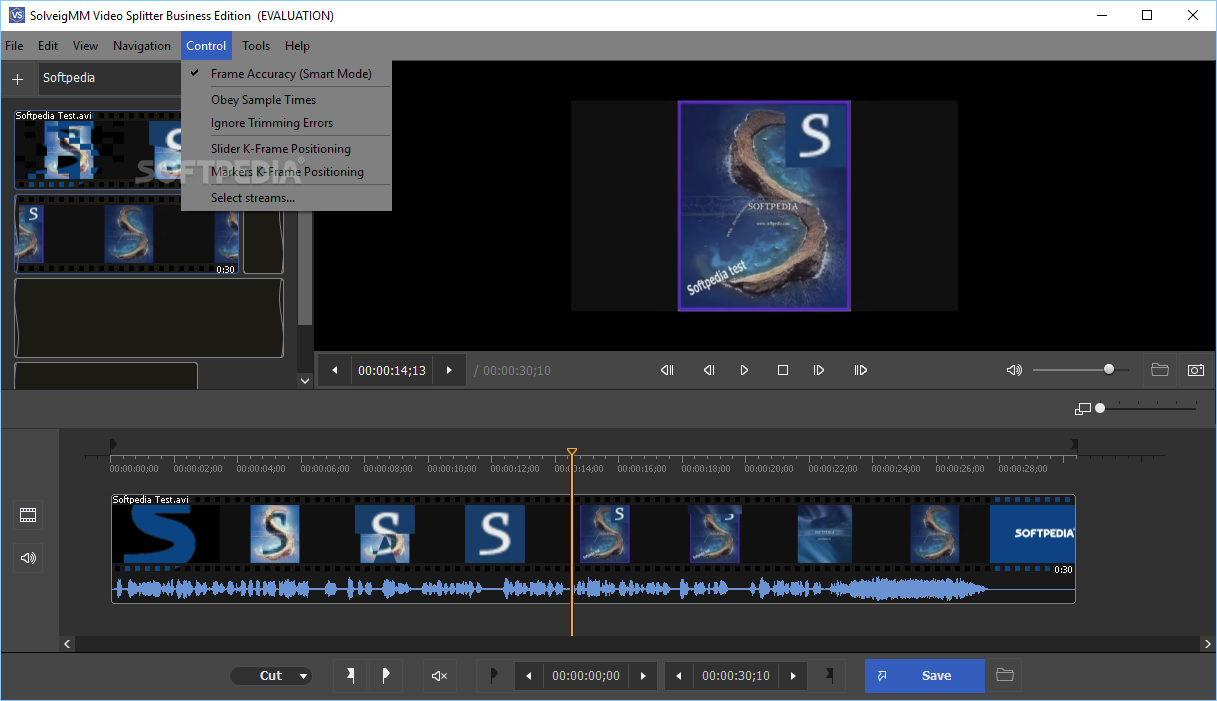Click the right-facing flag marker button
This screenshot has height=701, width=1217.
click(386, 676)
